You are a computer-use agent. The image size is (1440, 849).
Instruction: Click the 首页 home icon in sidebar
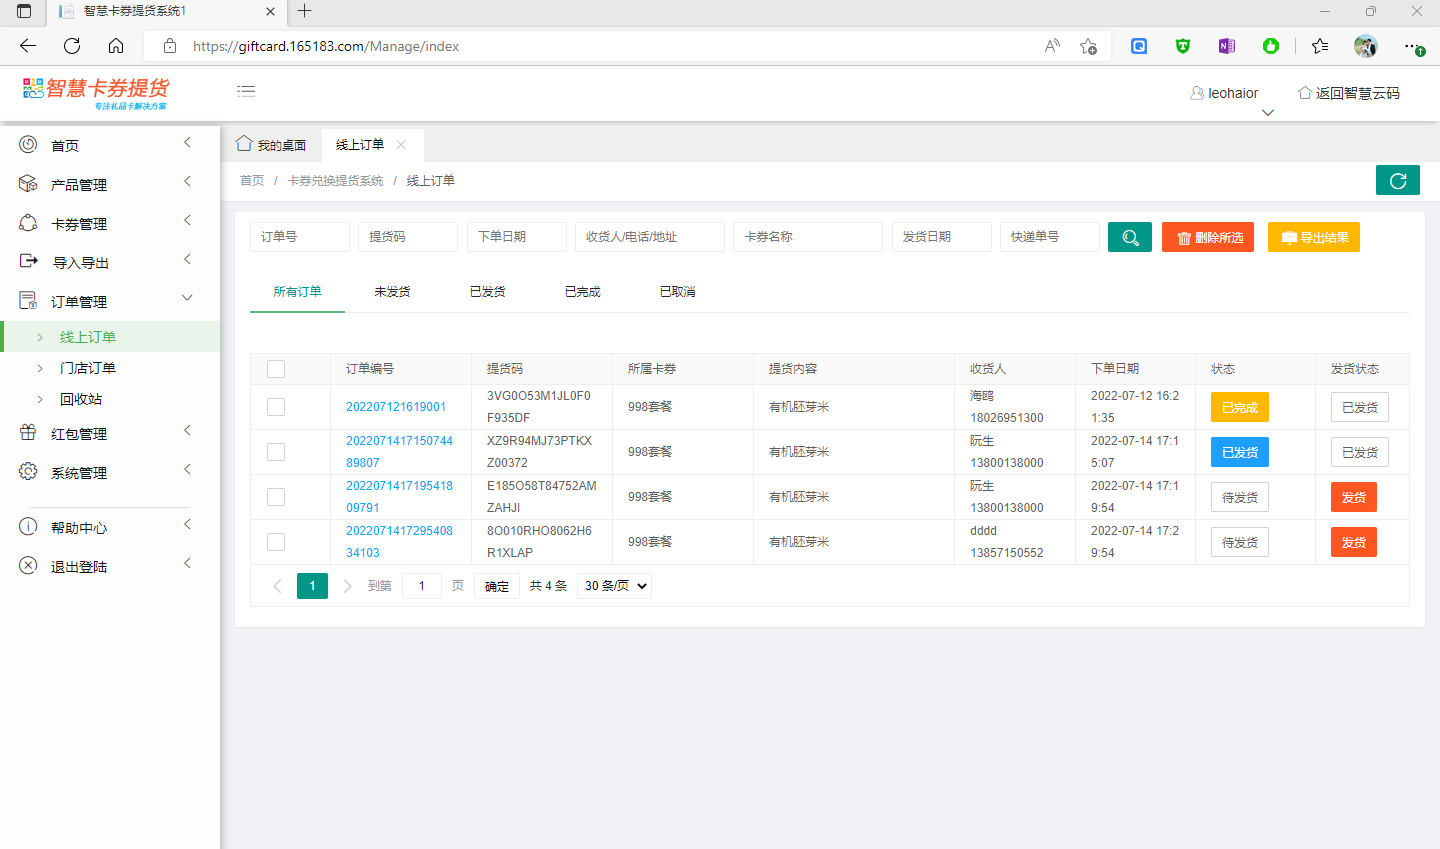click(x=28, y=145)
